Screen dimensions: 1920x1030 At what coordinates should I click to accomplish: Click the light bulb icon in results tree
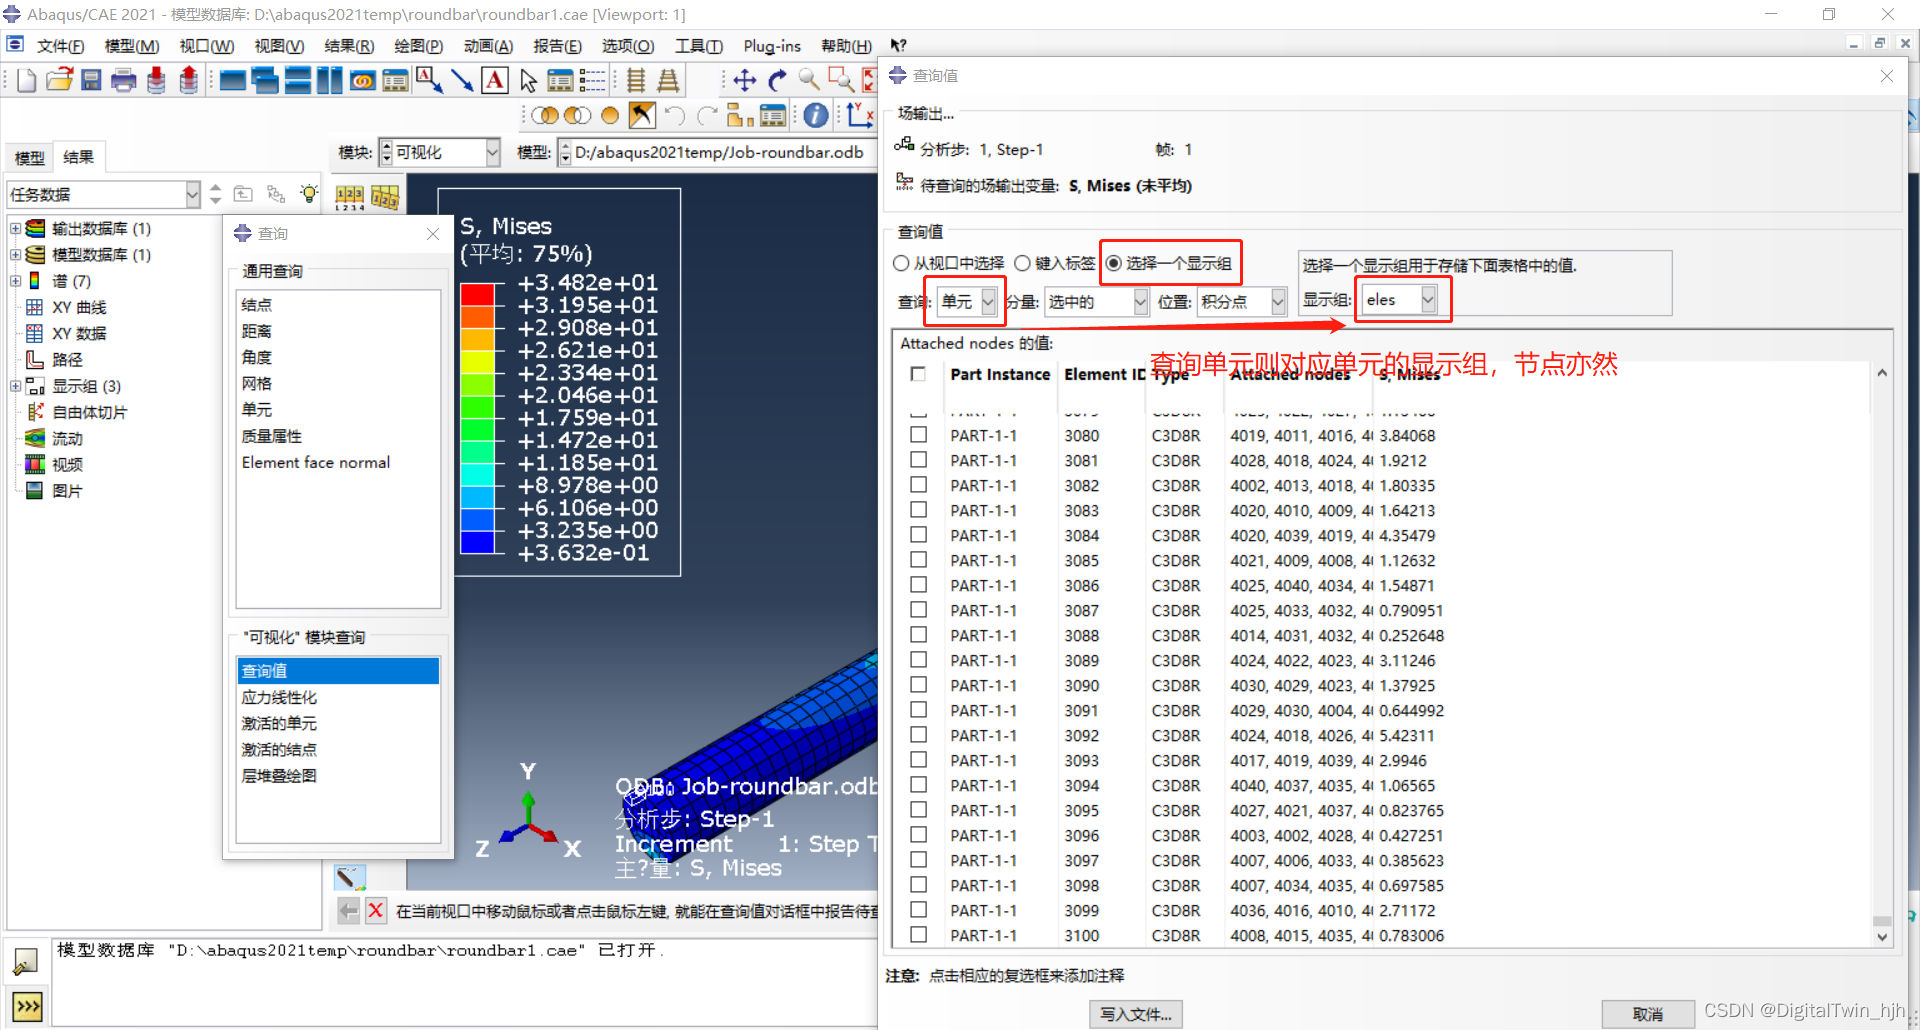click(x=309, y=194)
